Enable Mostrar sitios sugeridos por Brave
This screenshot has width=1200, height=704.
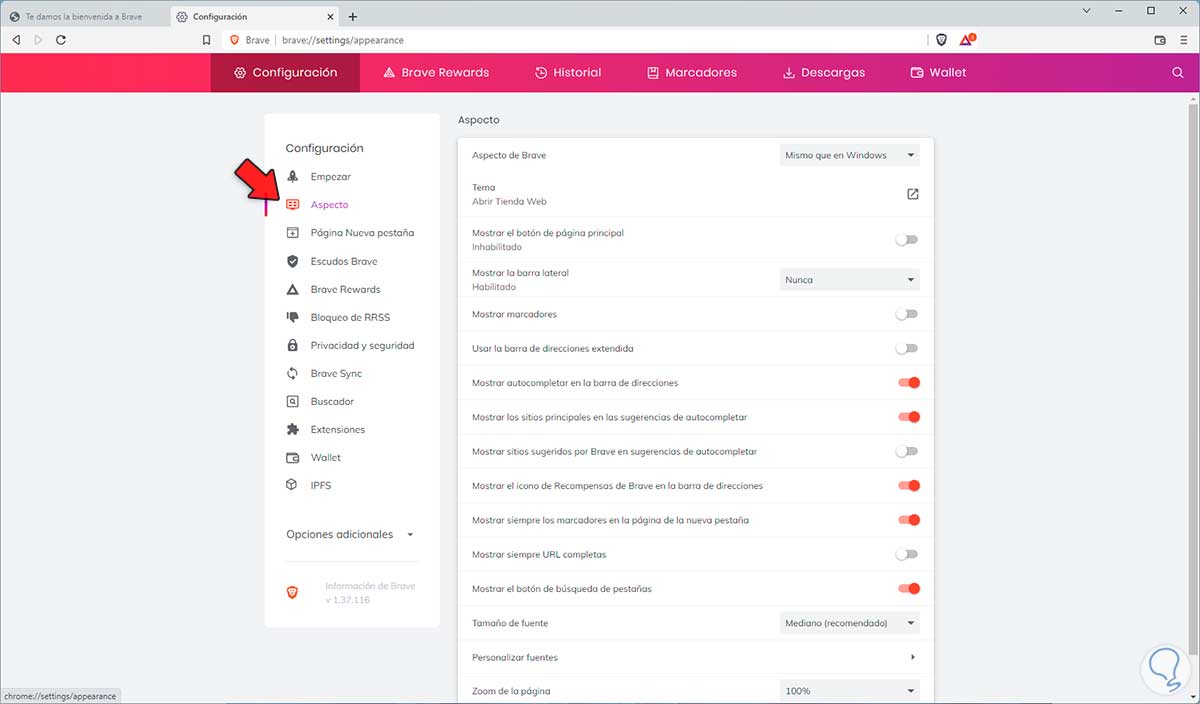click(907, 451)
